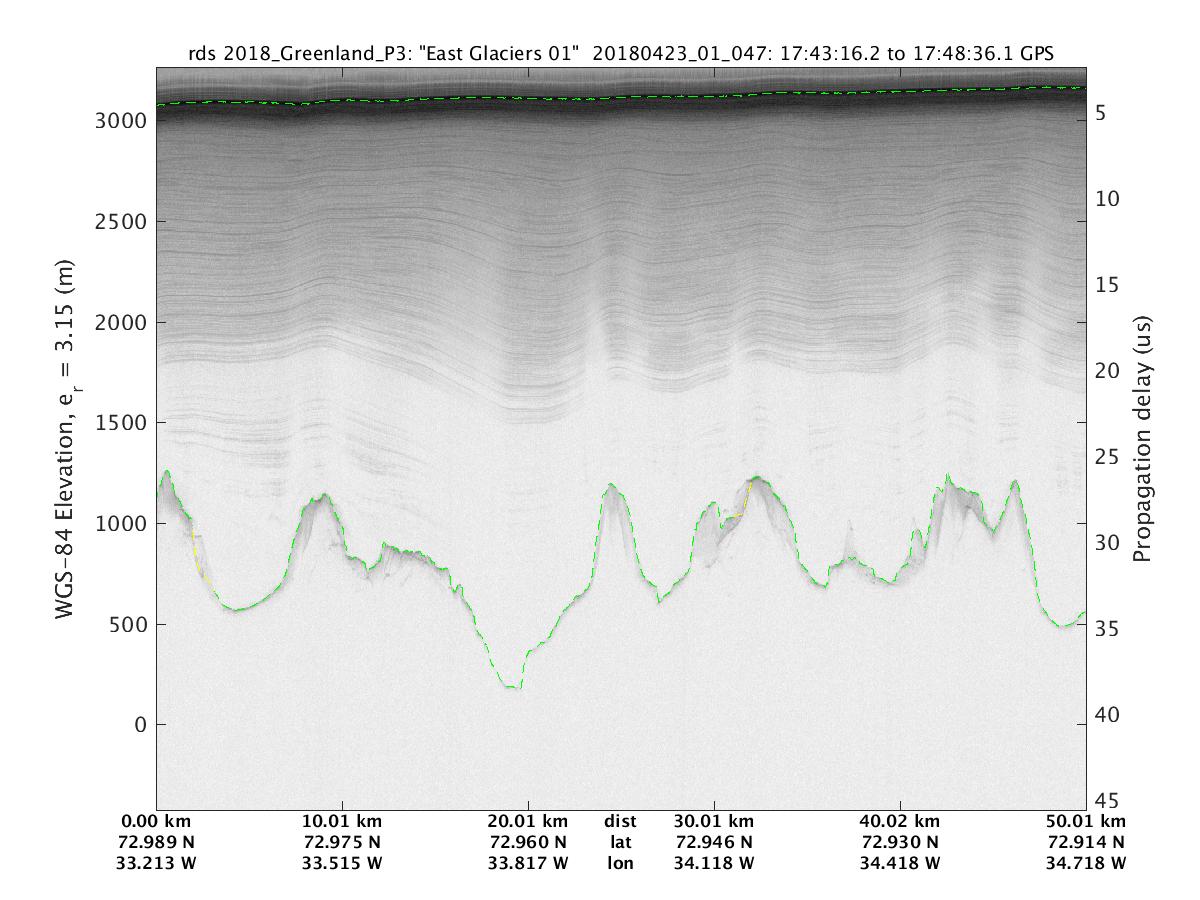
Task: Click the deepest bedrock trough near 20 km
Action: coord(512,687)
